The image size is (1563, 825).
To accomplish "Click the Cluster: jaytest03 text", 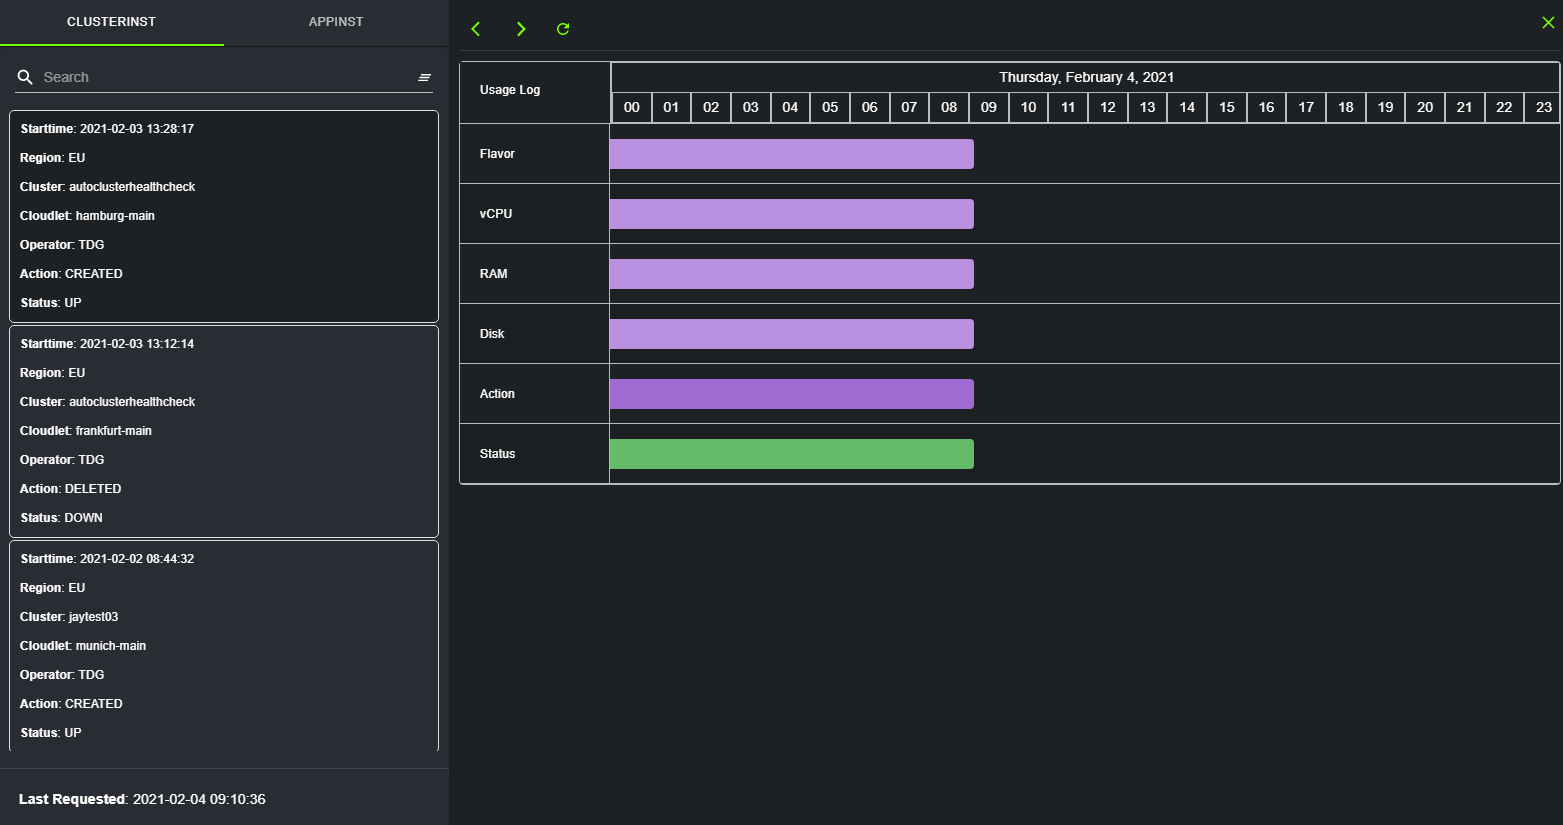I will (x=69, y=617).
